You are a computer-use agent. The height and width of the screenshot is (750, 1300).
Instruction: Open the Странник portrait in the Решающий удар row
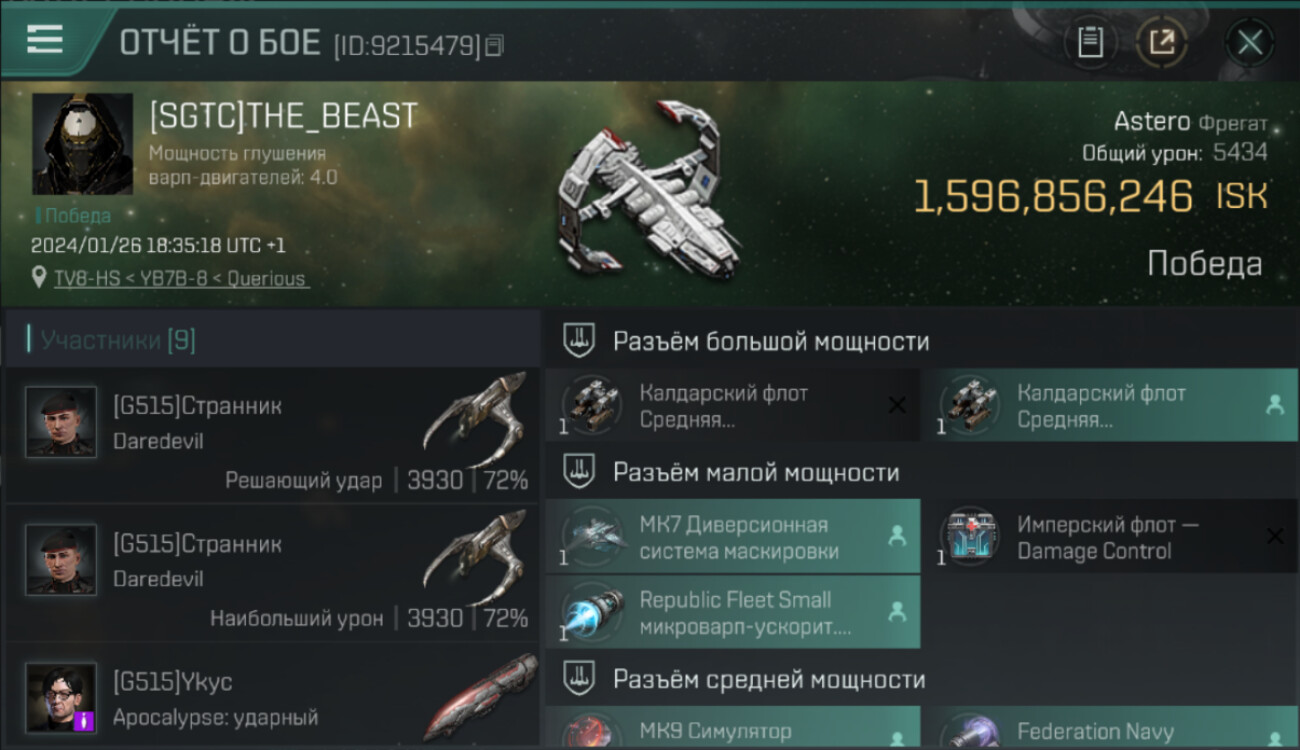tap(61, 421)
